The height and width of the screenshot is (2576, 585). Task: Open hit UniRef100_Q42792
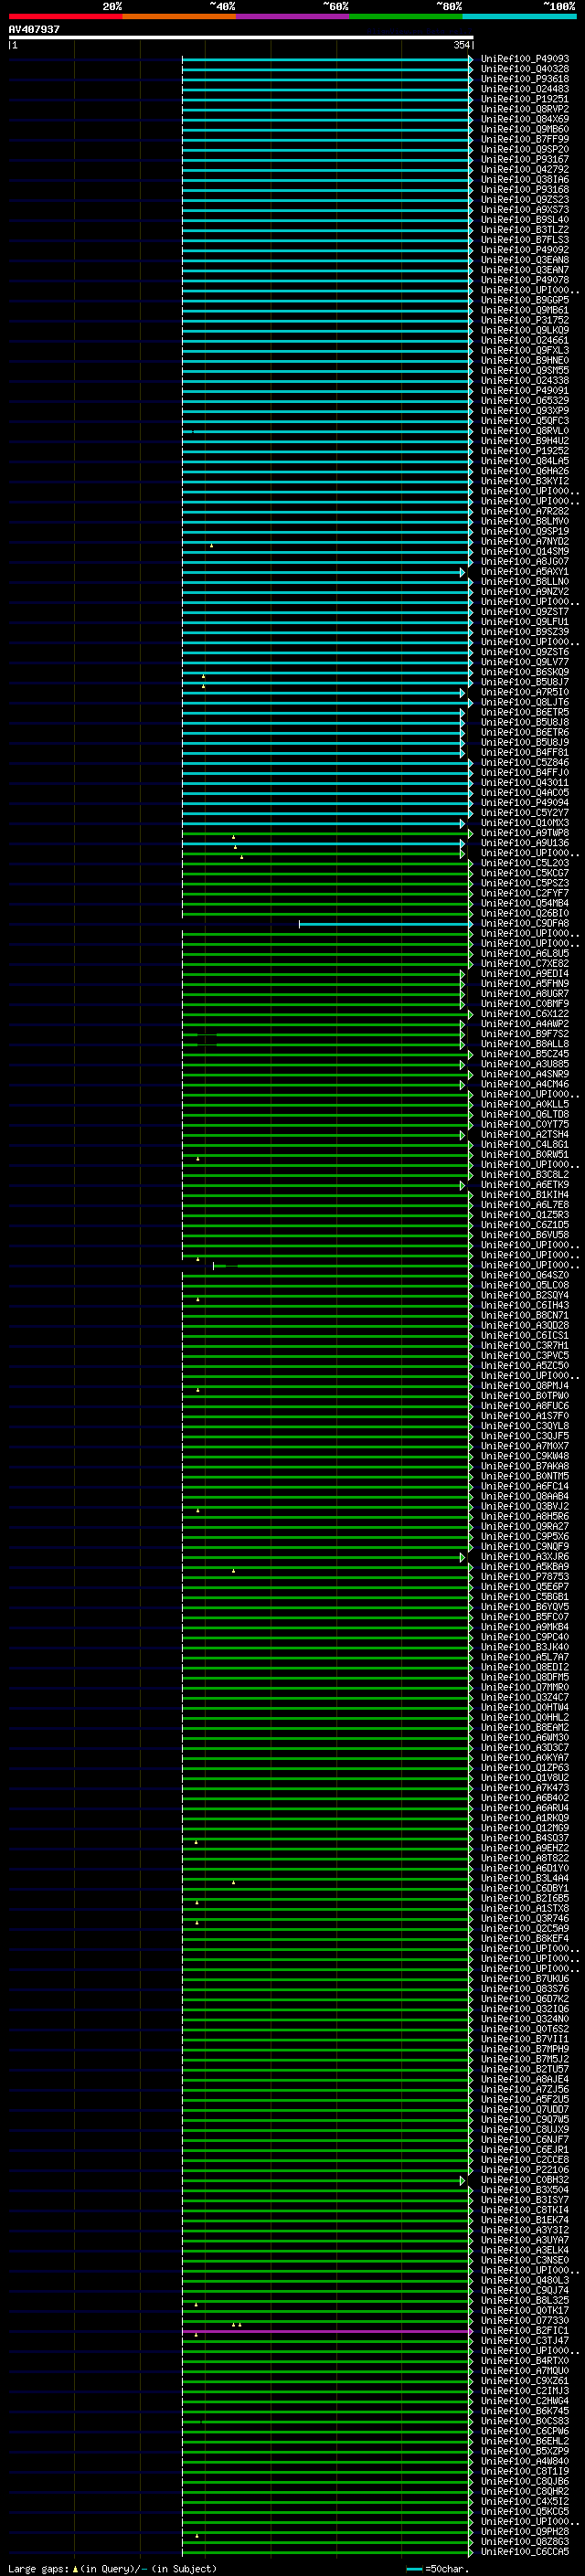525,170
